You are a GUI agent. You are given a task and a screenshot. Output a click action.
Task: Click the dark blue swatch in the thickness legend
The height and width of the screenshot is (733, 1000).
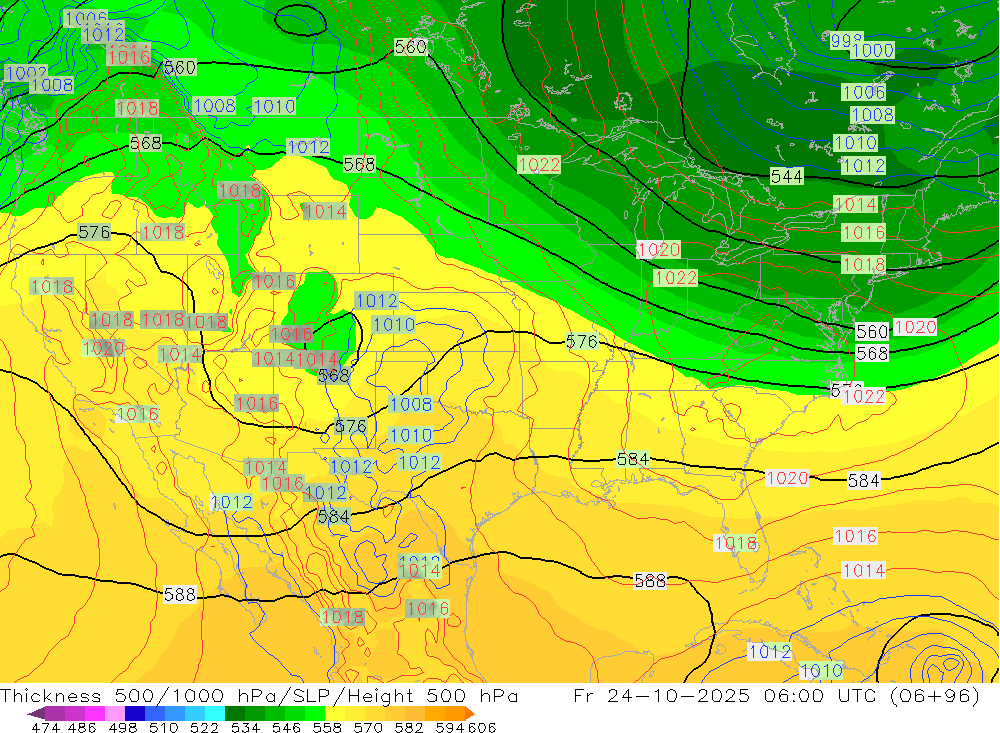135,713
